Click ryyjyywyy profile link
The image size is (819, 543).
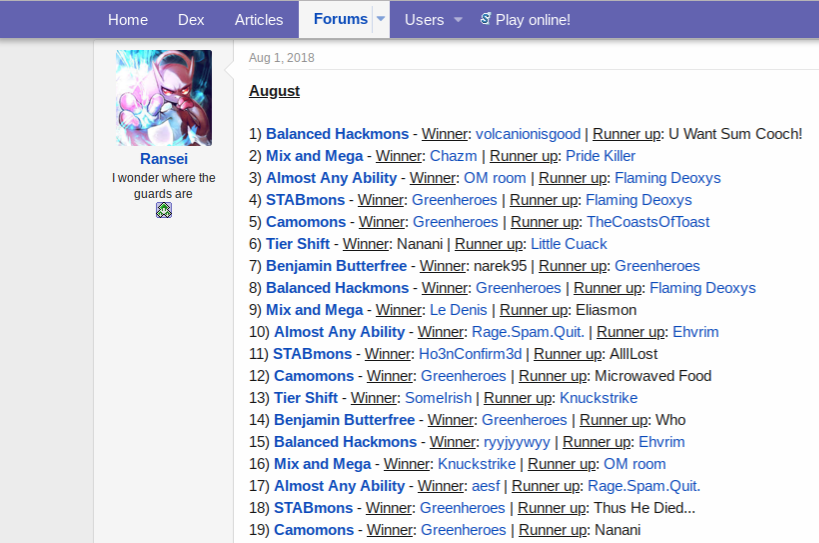(x=517, y=442)
